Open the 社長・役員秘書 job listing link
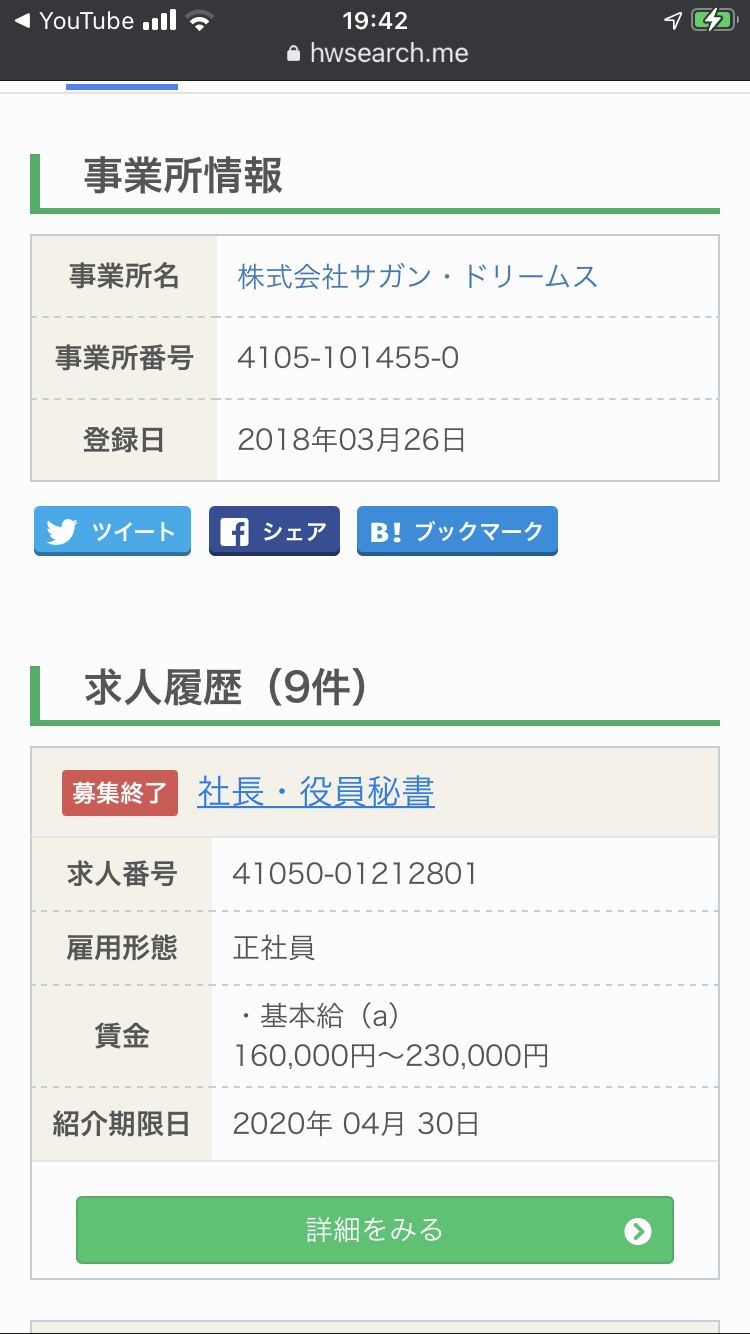This screenshot has height=1334, width=750. coord(316,792)
